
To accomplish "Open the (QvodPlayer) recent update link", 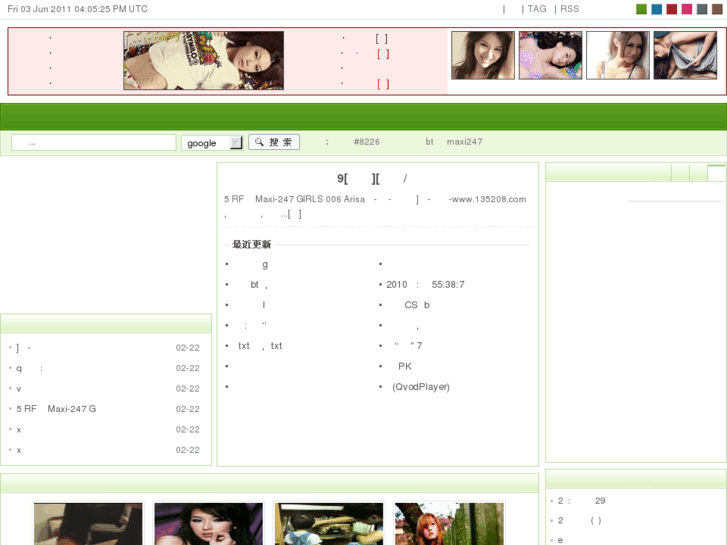I will point(421,387).
